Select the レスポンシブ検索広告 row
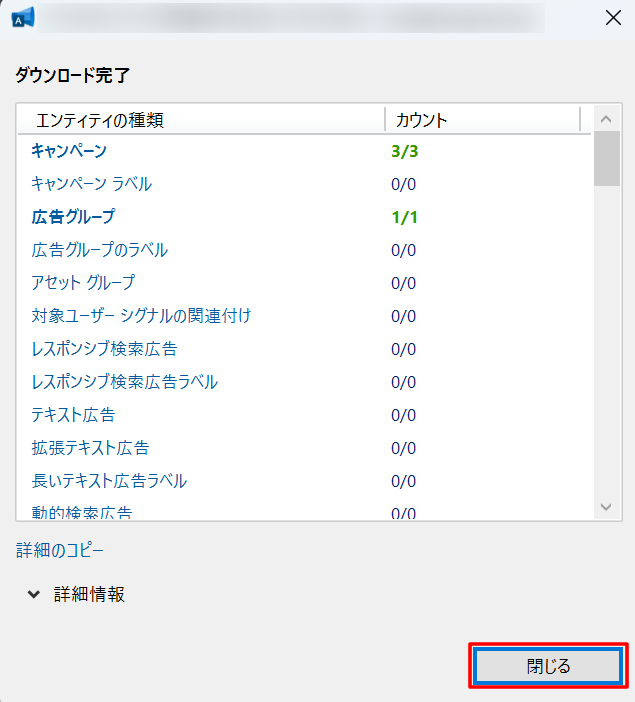Screen dimensions: 635x702 point(105,349)
